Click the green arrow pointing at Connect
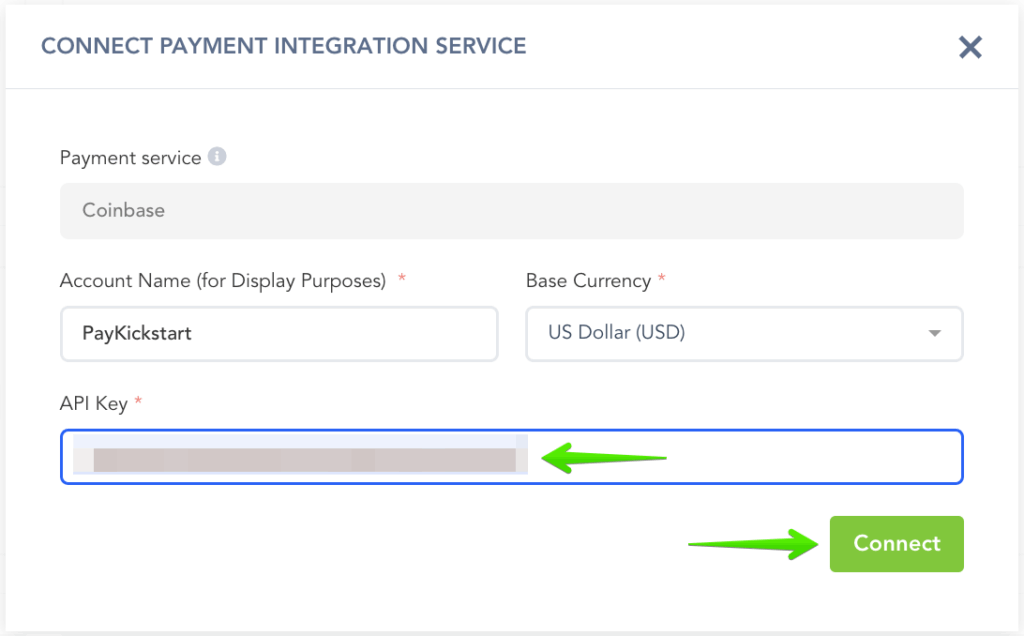 (x=751, y=544)
